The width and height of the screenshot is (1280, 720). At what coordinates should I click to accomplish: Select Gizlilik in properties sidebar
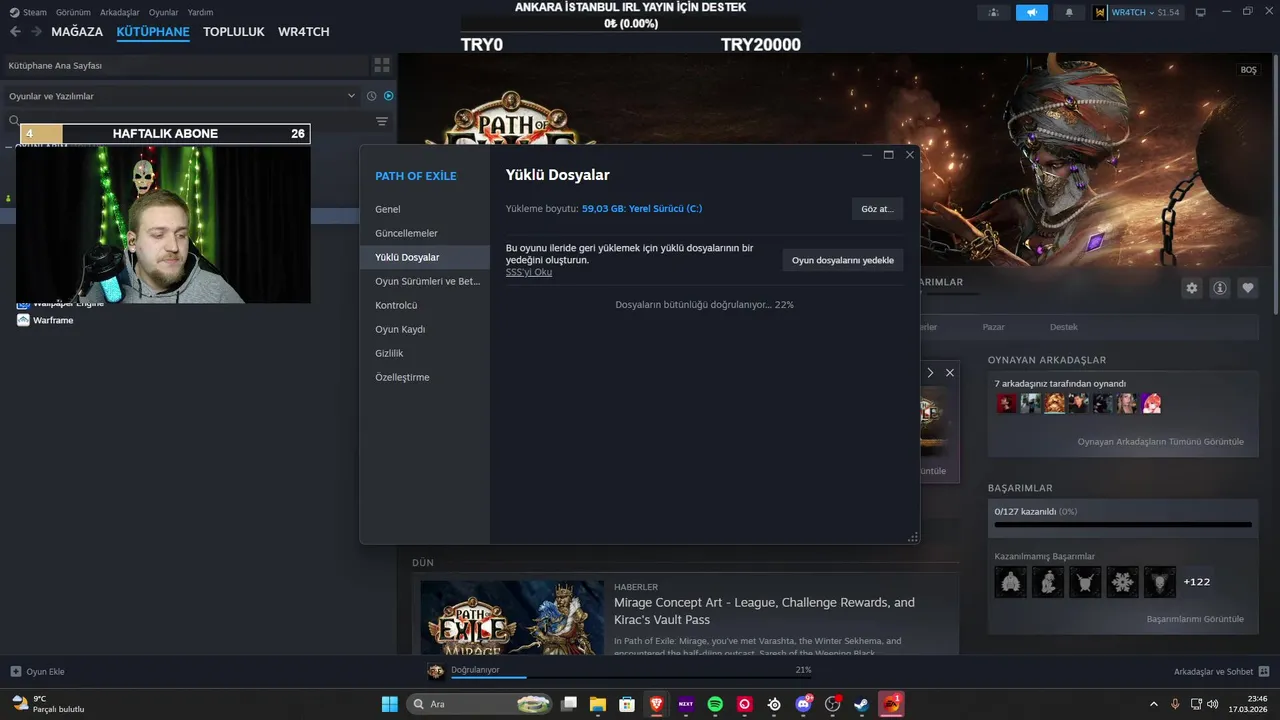pos(425,353)
